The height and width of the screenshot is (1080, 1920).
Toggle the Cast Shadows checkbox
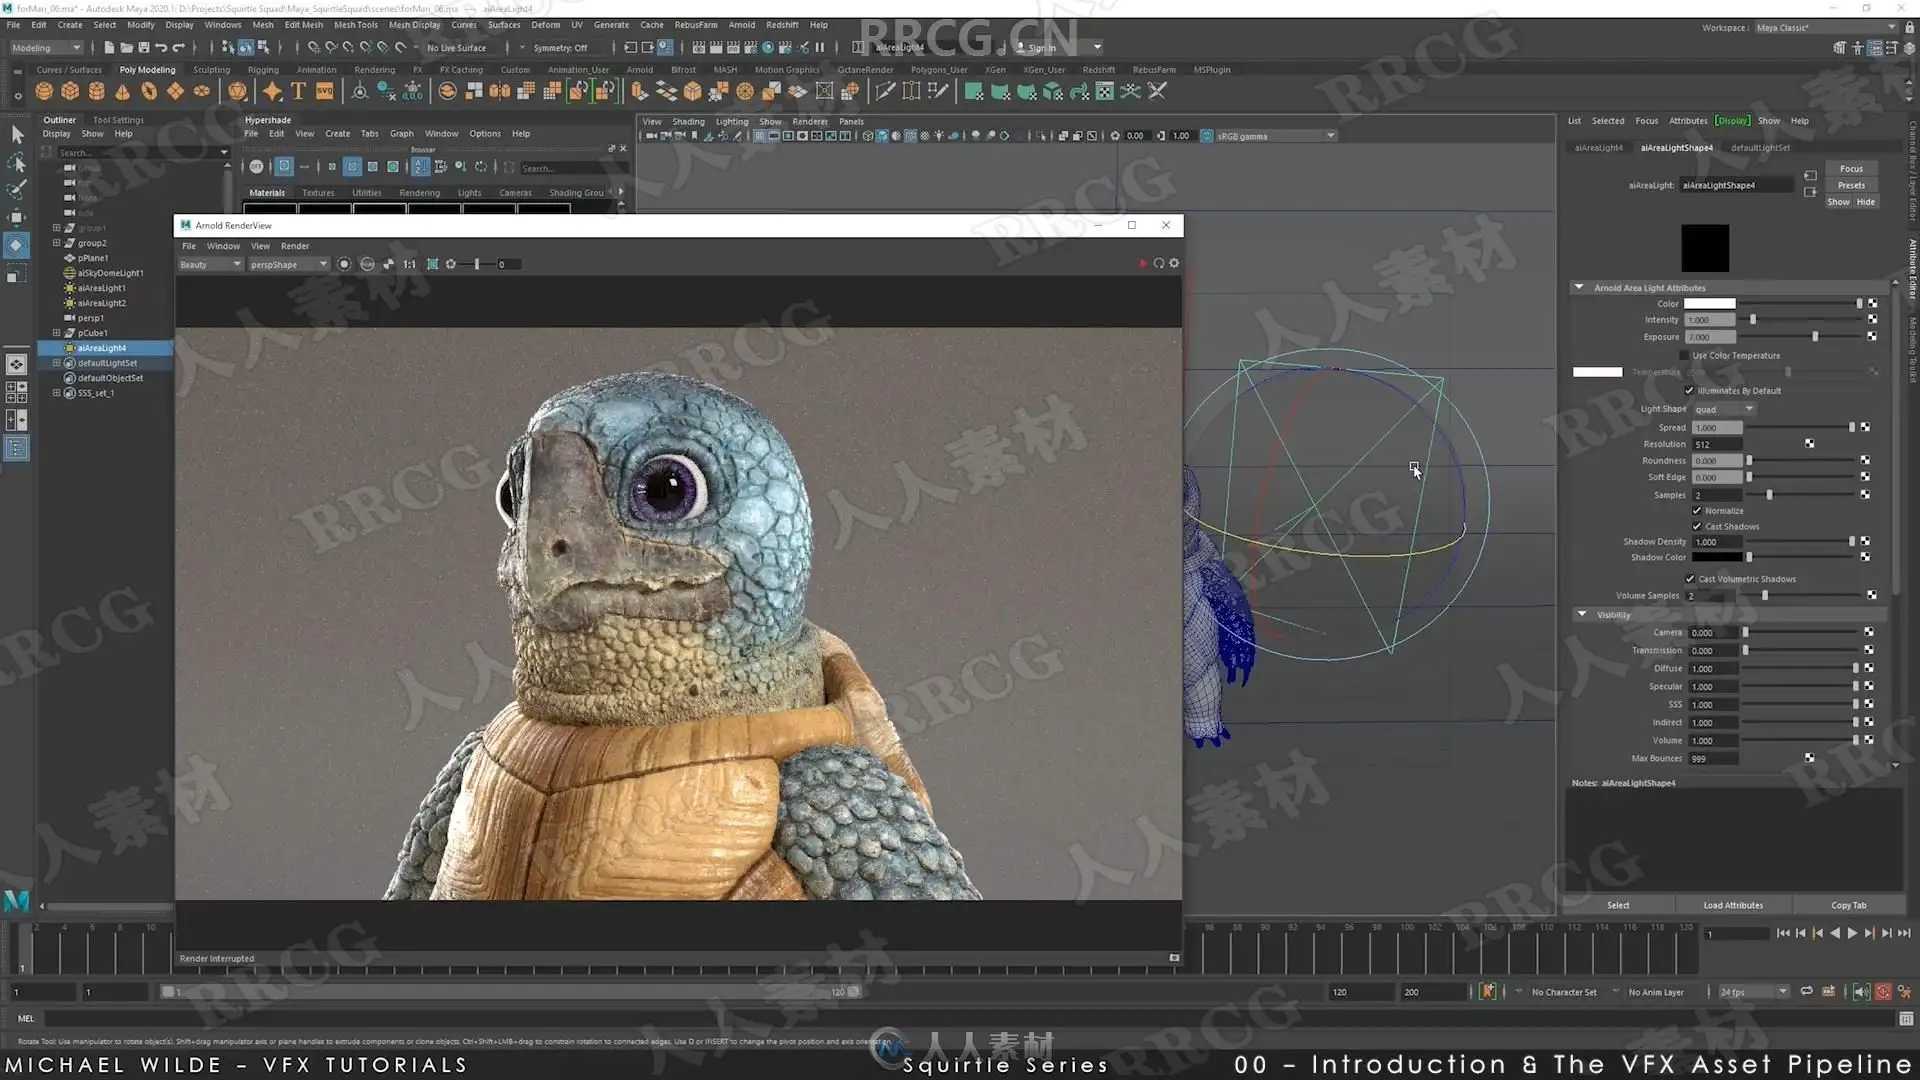click(1697, 527)
